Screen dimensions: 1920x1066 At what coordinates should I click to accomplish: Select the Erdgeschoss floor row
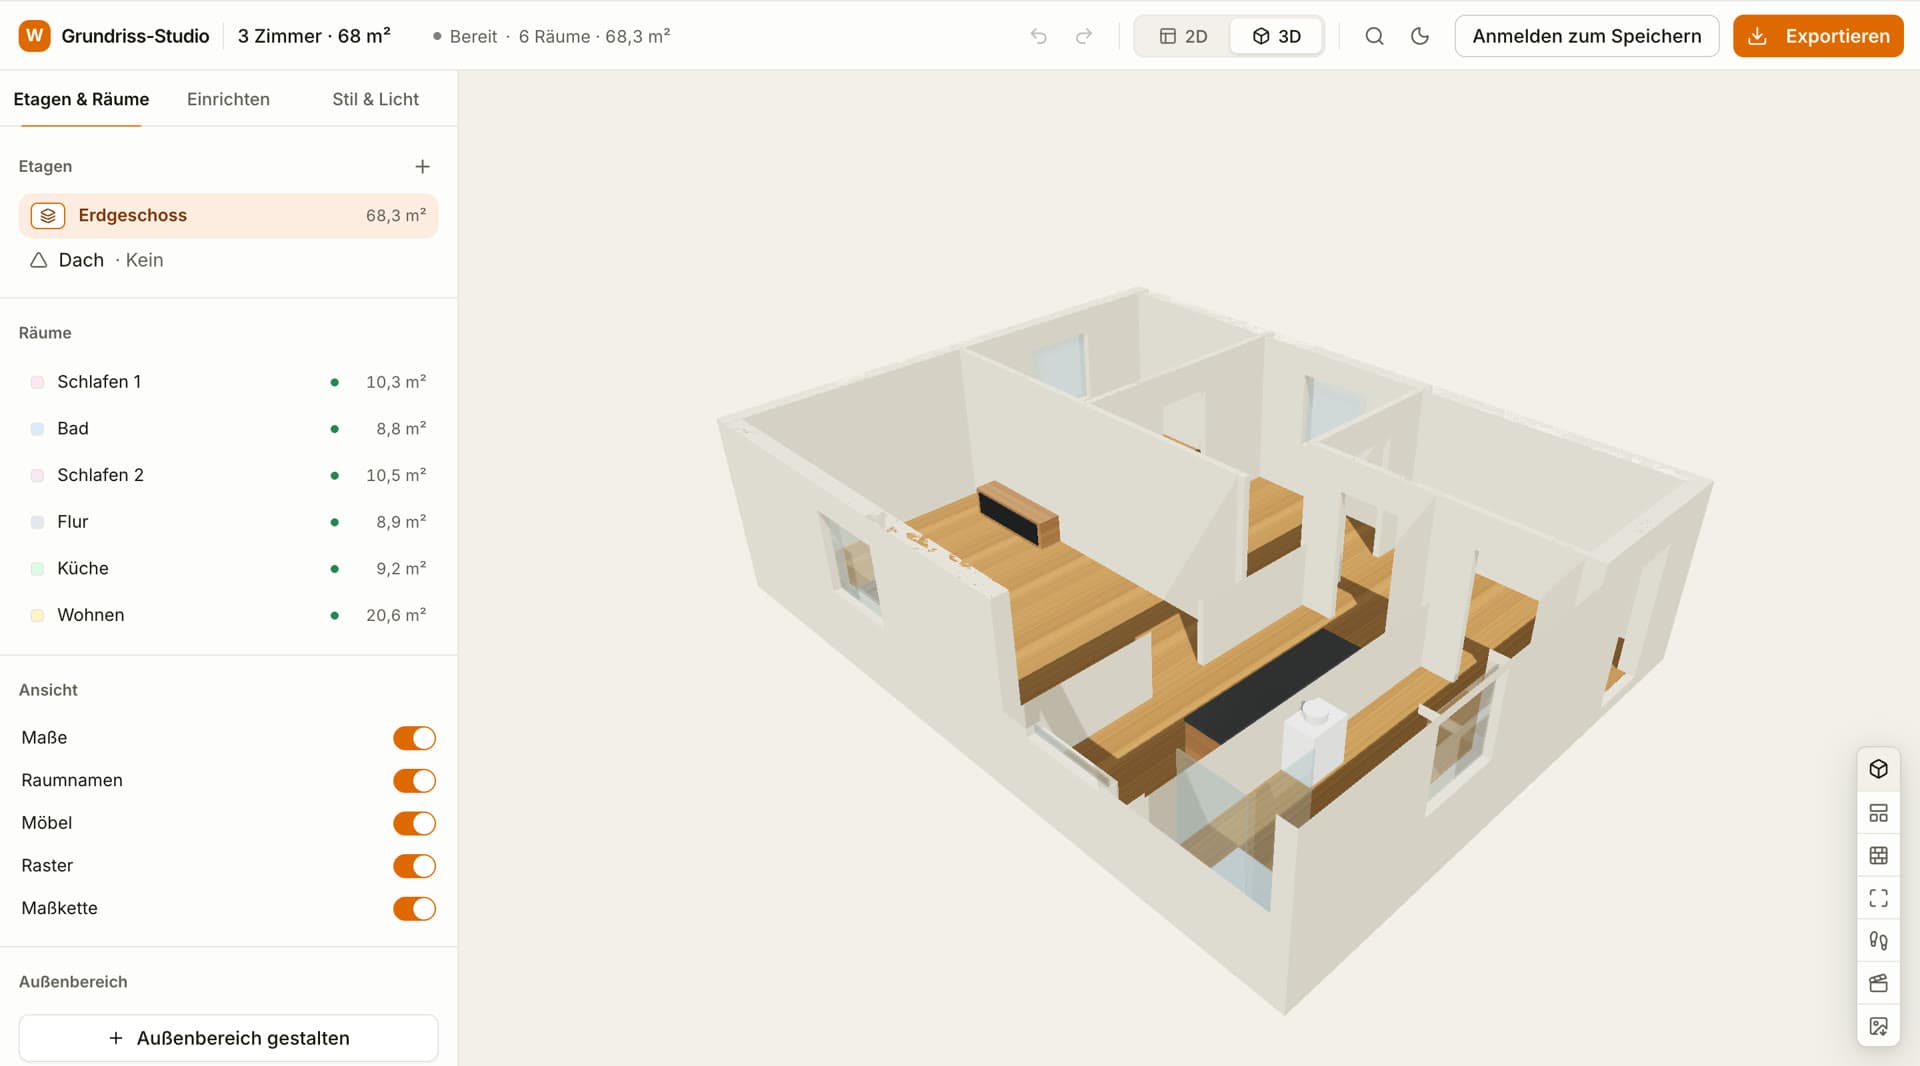point(228,215)
